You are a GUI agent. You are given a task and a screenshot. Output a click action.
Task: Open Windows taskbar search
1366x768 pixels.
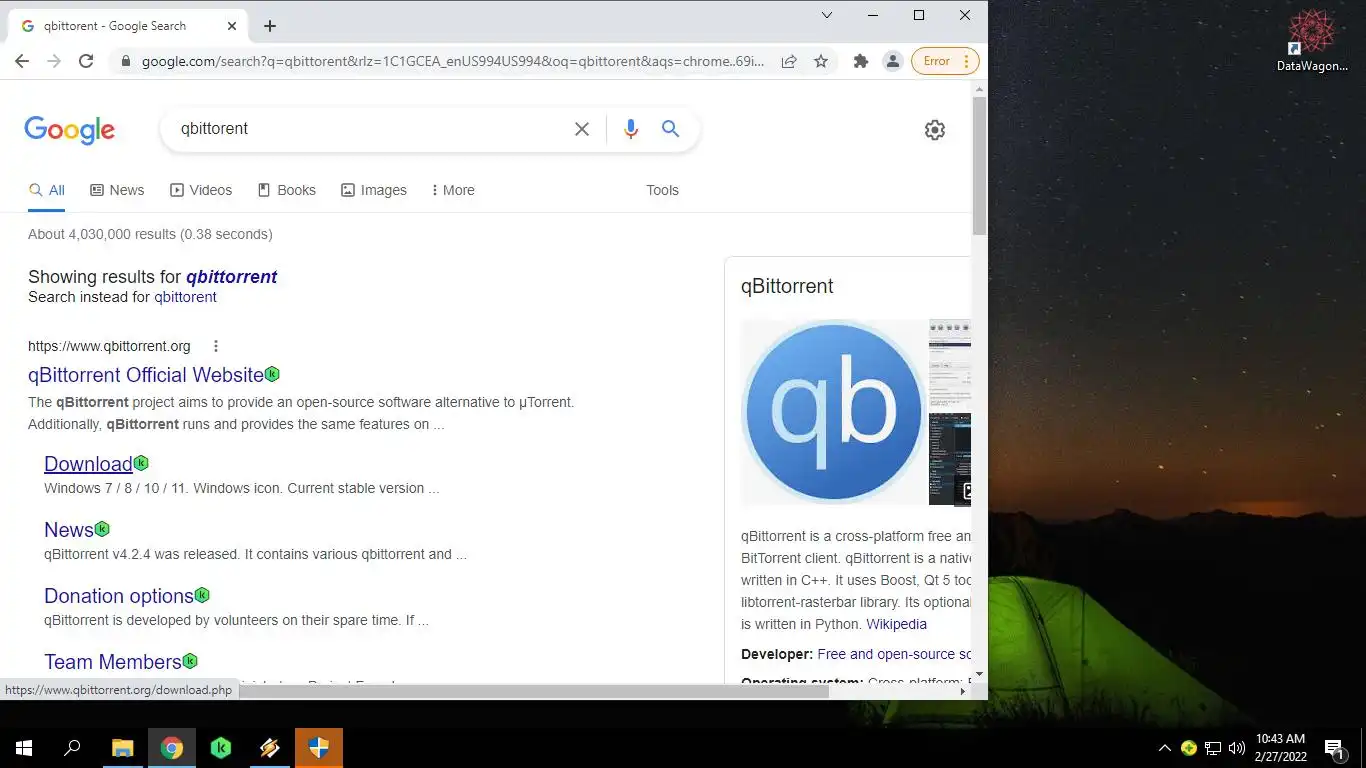click(x=72, y=748)
